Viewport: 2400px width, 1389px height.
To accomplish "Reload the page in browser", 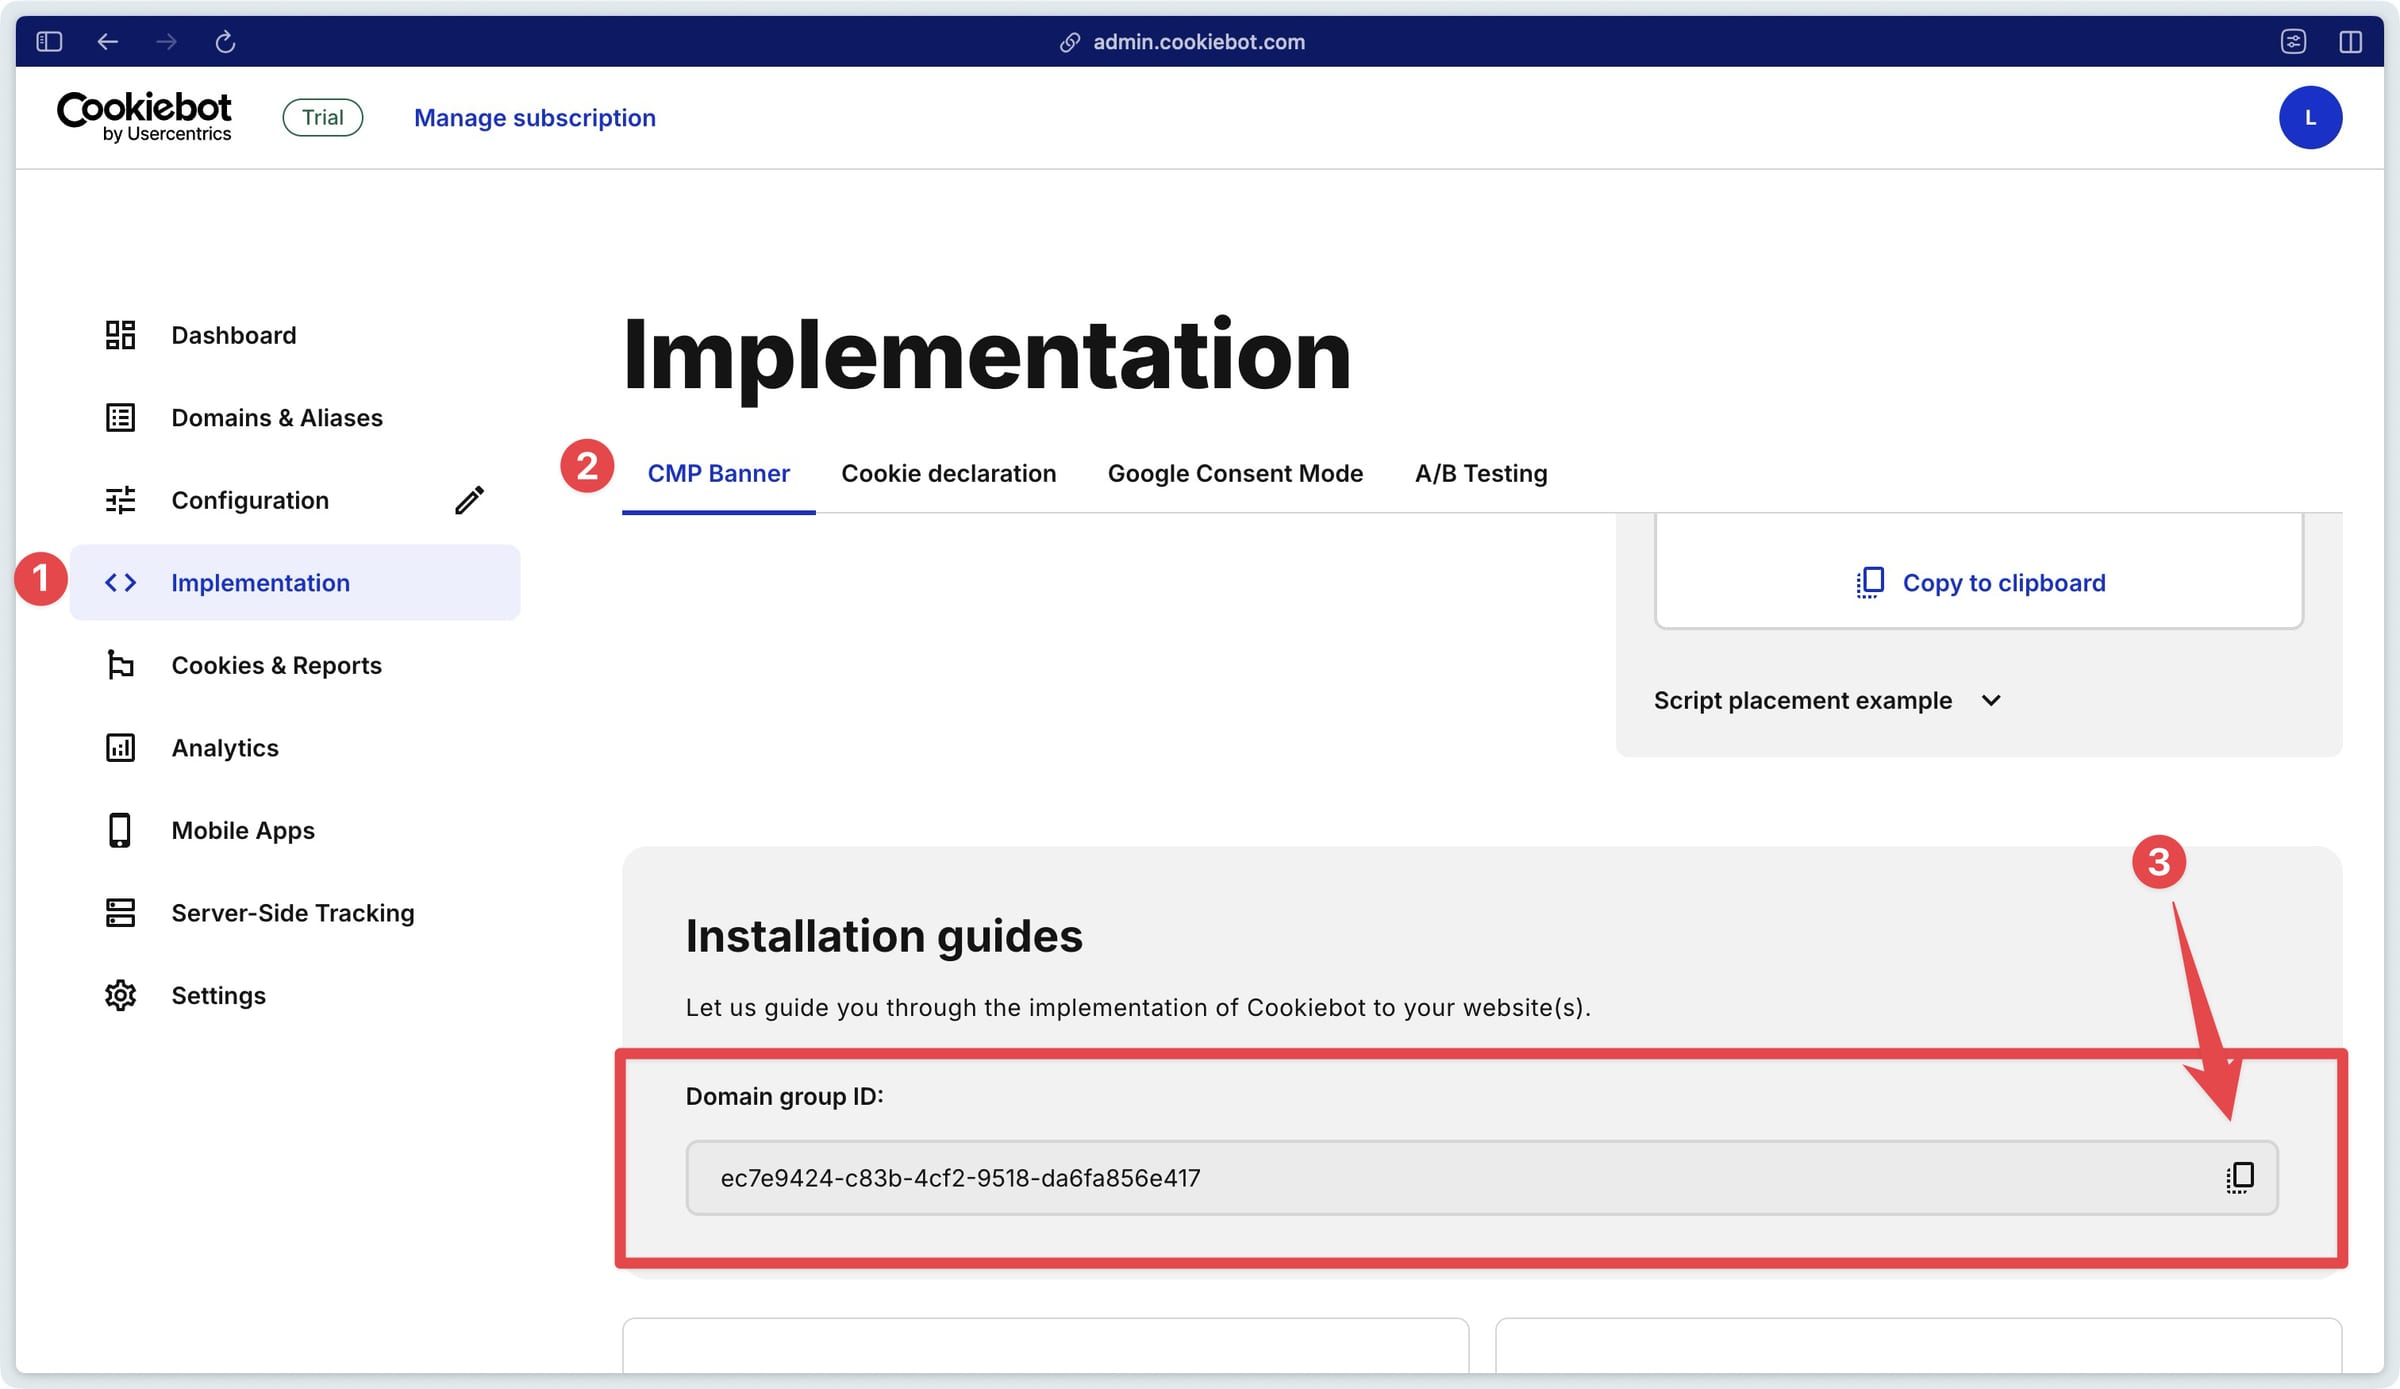I will (x=225, y=41).
